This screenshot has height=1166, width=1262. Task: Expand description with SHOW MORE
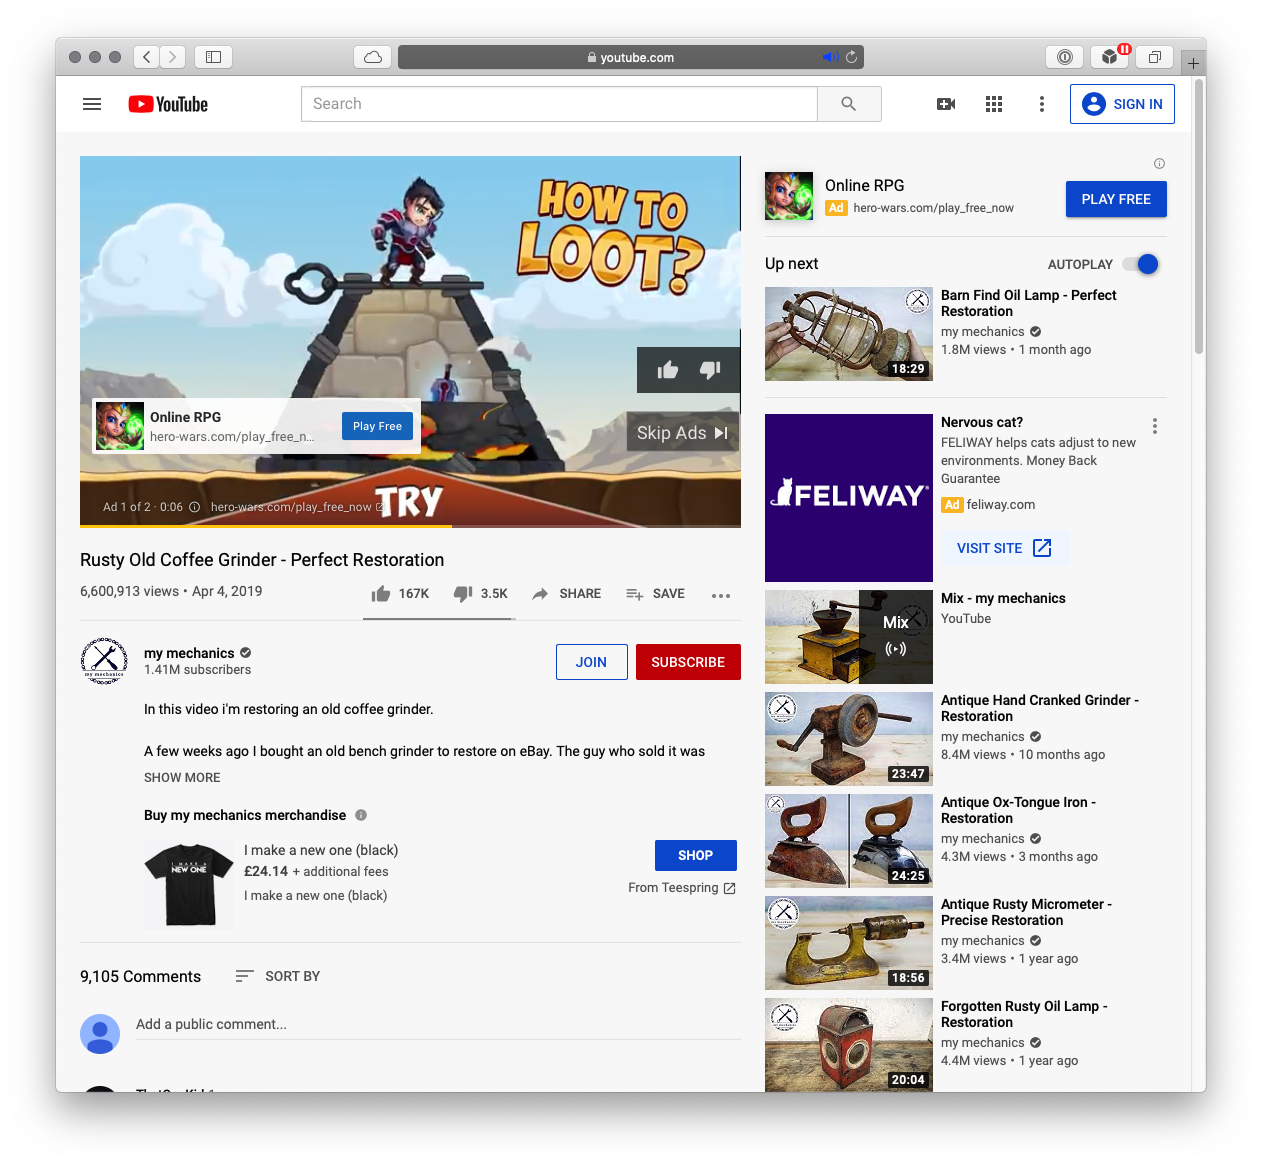(x=182, y=777)
